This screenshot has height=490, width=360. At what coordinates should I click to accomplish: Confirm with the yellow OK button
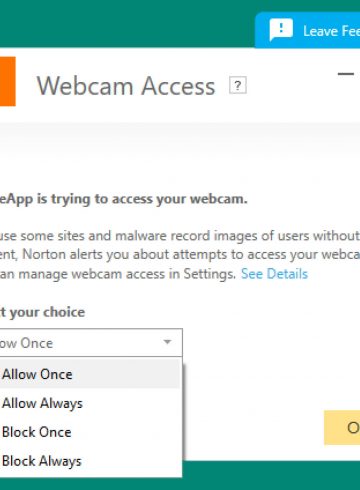pyautogui.click(x=342, y=427)
